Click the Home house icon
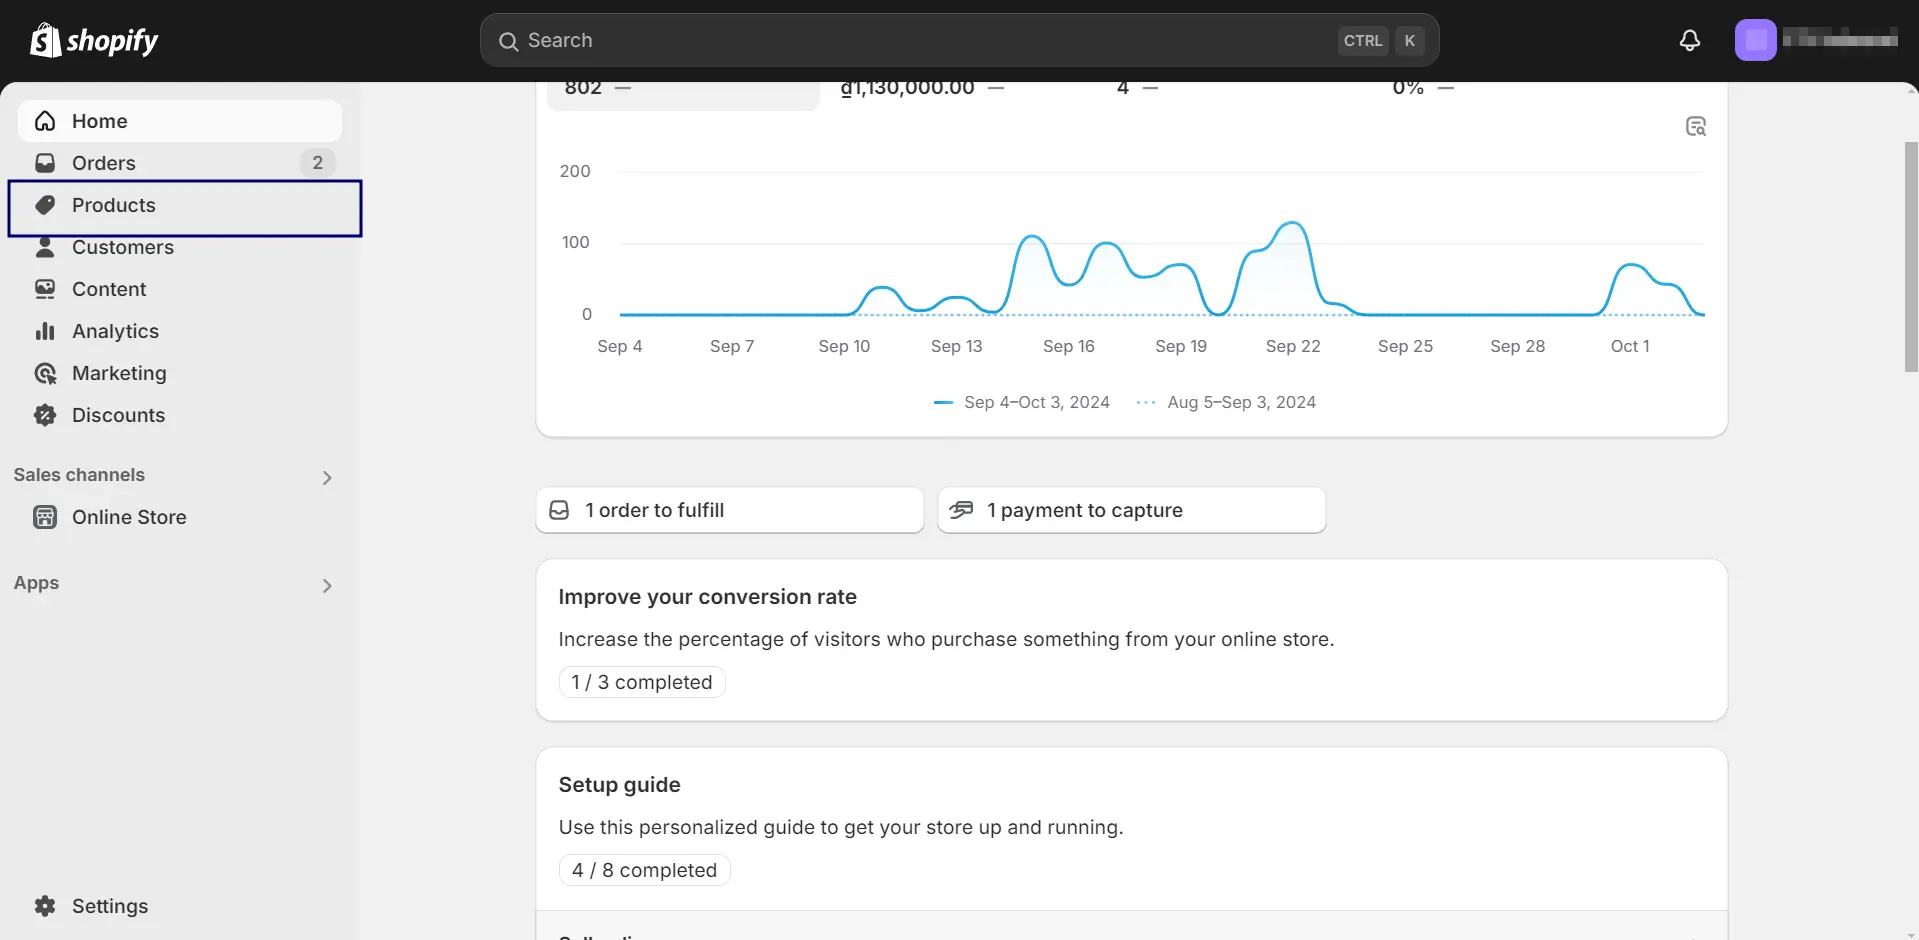Image resolution: width=1919 pixels, height=940 pixels. [x=45, y=121]
